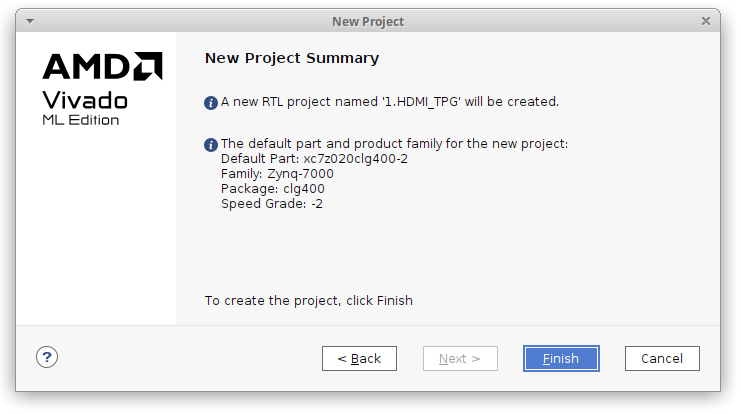Click the '1.HDMI_TPG' project name sentence
Viewport: 741px width, 414px height.
coord(390,102)
